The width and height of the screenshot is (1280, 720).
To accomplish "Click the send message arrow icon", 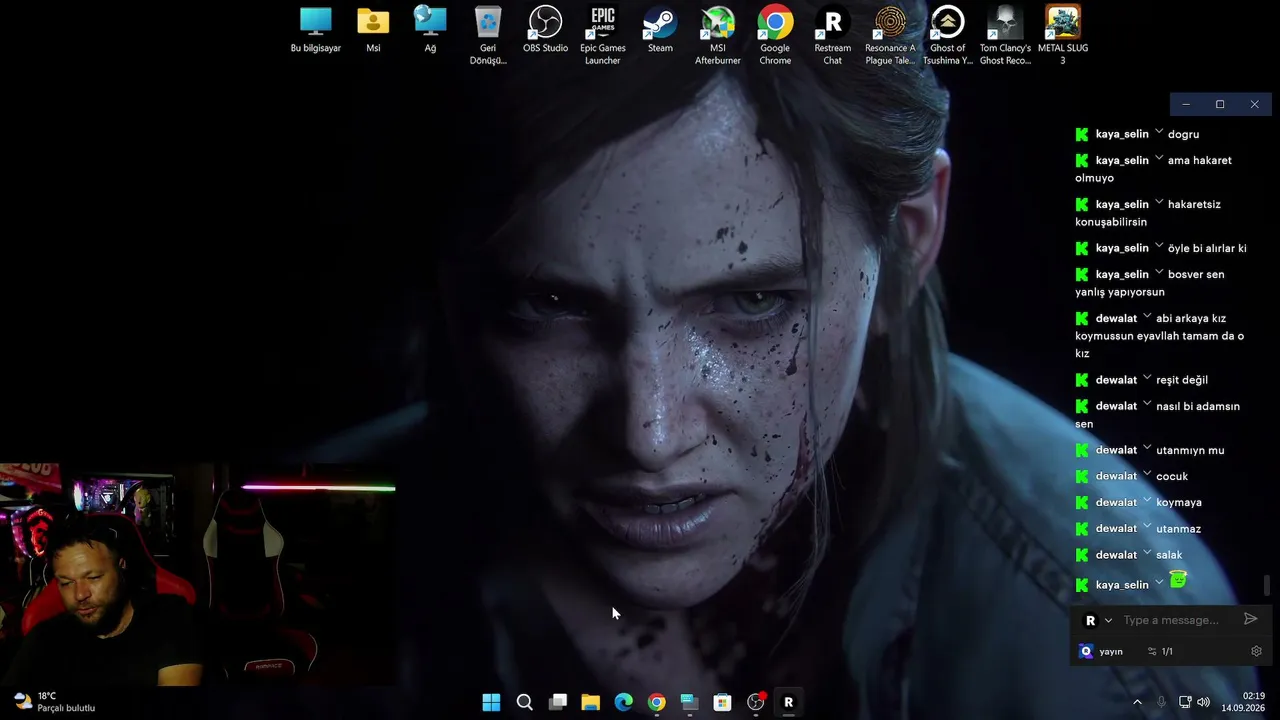I will point(1250,619).
